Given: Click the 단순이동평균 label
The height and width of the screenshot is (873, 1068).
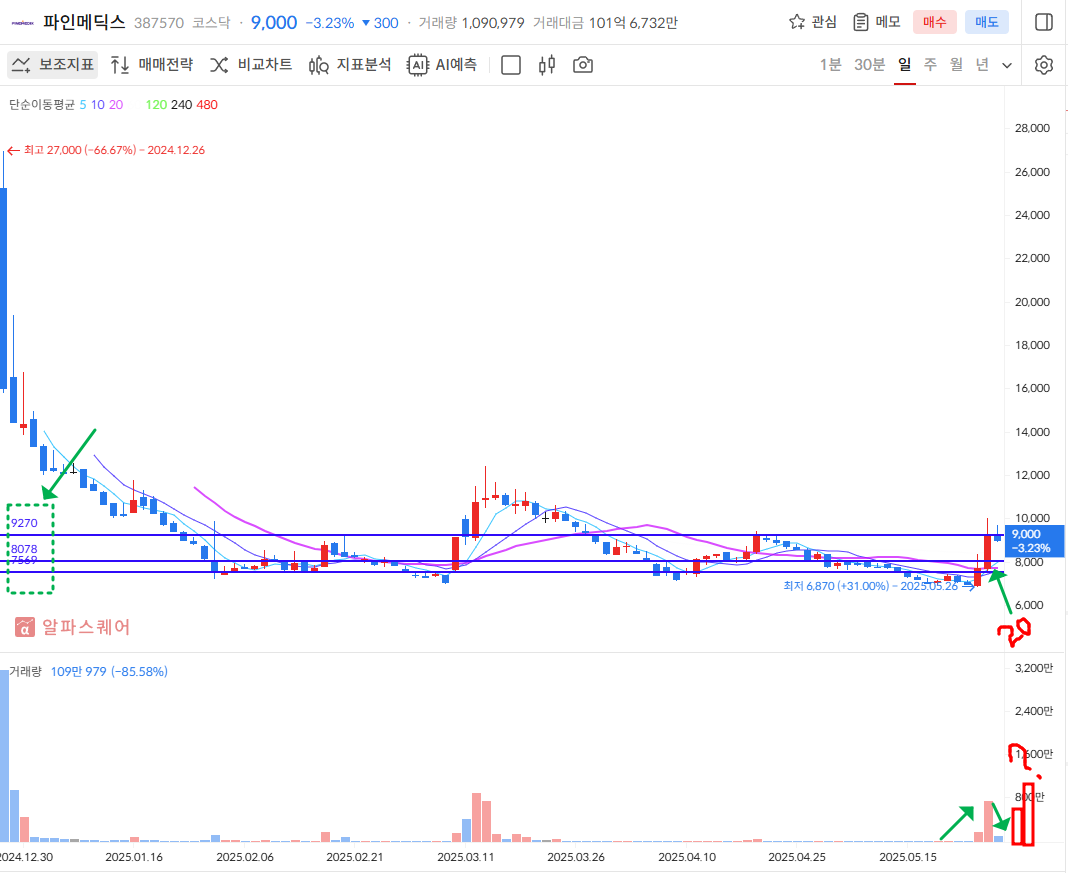Looking at the screenshot, I should click(42, 105).
